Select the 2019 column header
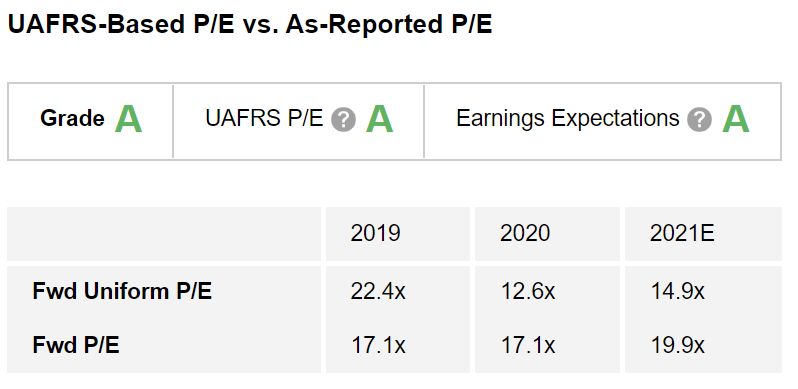The width and height of the screenshot is (798, 389). click(x=376, y=233)
